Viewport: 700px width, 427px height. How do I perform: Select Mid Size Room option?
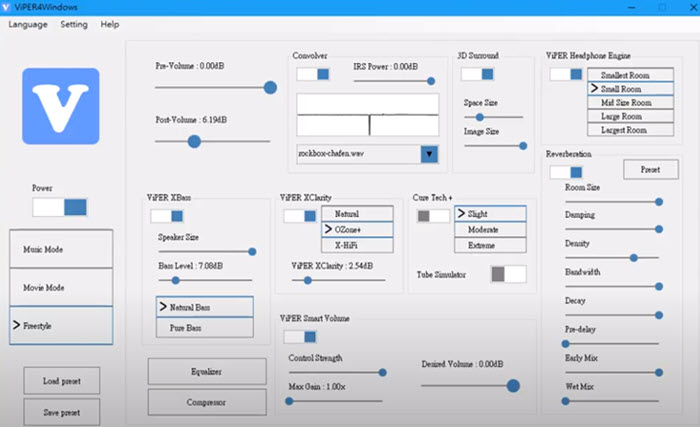tap(630, 102)
